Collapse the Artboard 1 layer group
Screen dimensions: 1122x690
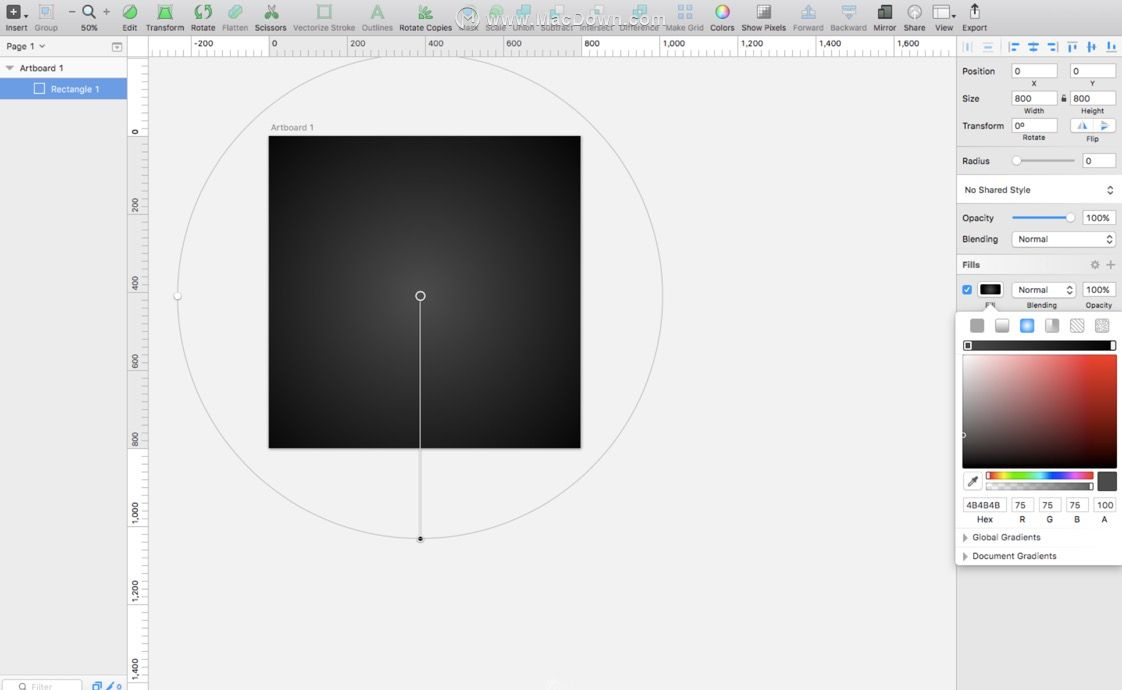[10, 68]
